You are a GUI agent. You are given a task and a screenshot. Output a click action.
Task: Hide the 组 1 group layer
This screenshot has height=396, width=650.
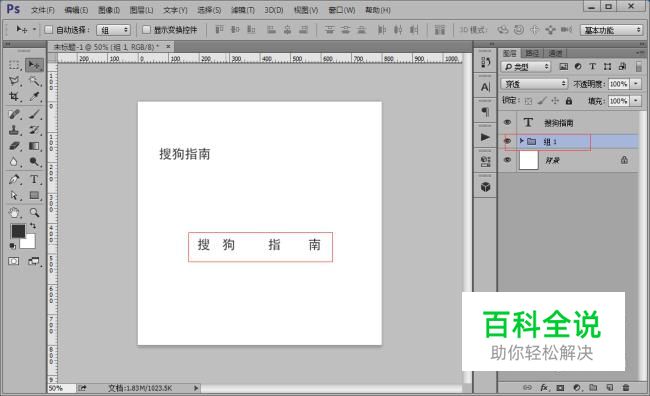pos(507,141)
